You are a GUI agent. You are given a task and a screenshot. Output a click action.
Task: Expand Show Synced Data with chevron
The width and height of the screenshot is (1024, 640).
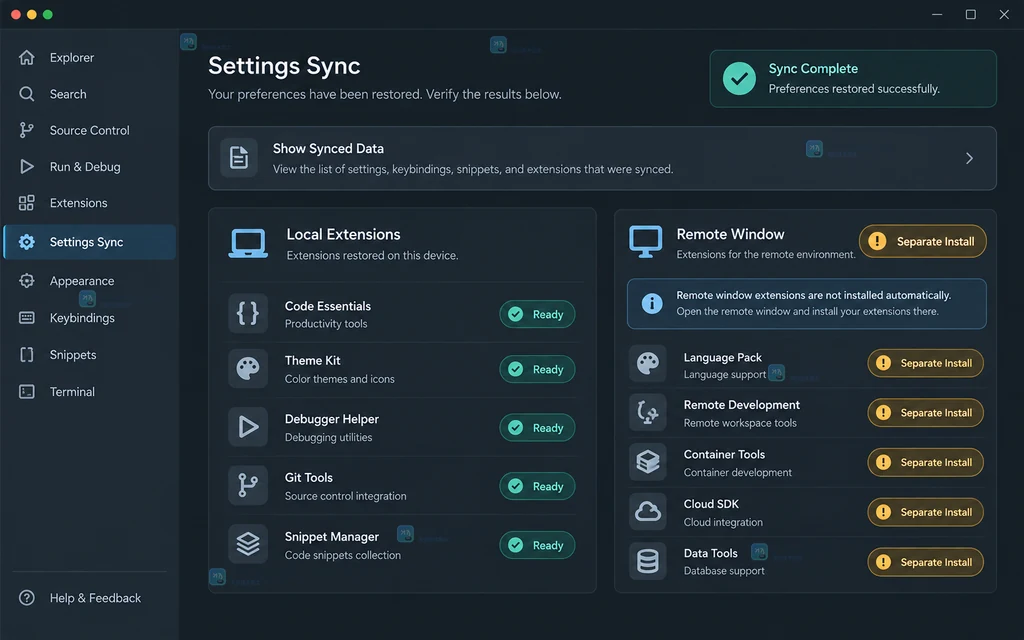(x=969, y=158)
